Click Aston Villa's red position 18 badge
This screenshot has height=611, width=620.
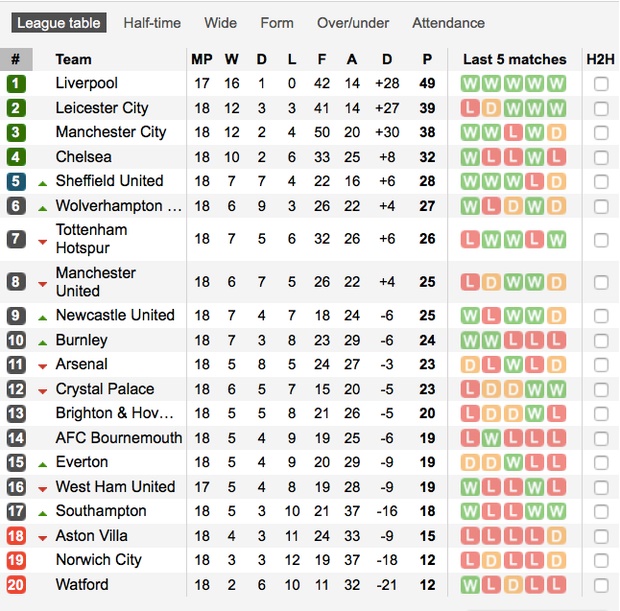coord(16,536)
